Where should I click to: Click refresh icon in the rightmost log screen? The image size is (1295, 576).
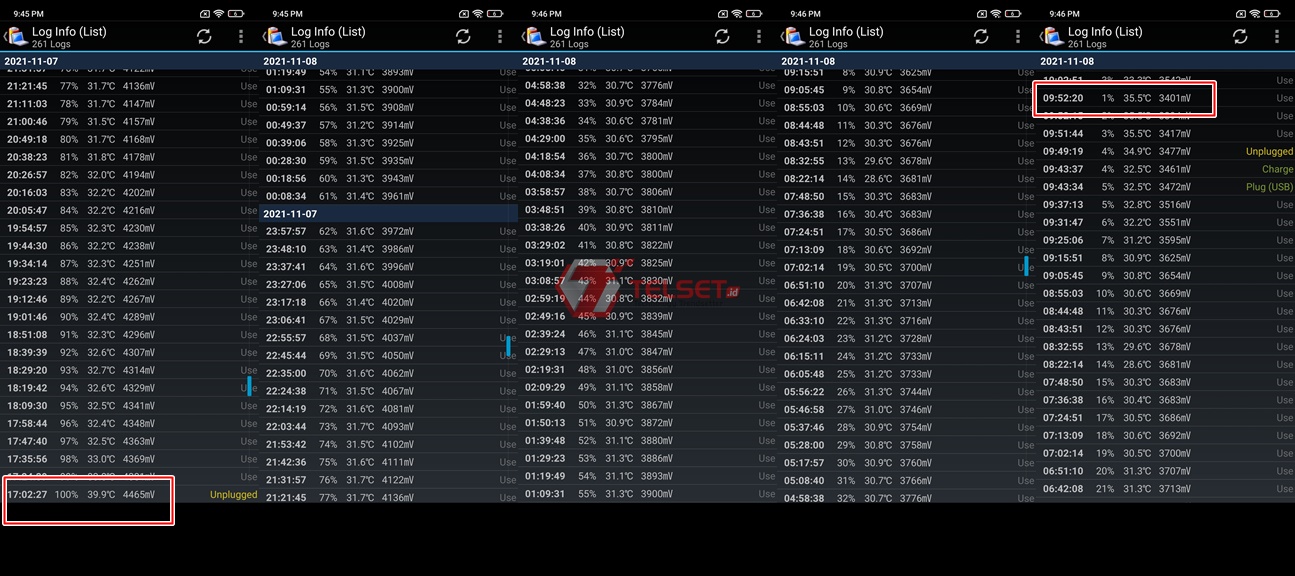tap(1240, 36)
